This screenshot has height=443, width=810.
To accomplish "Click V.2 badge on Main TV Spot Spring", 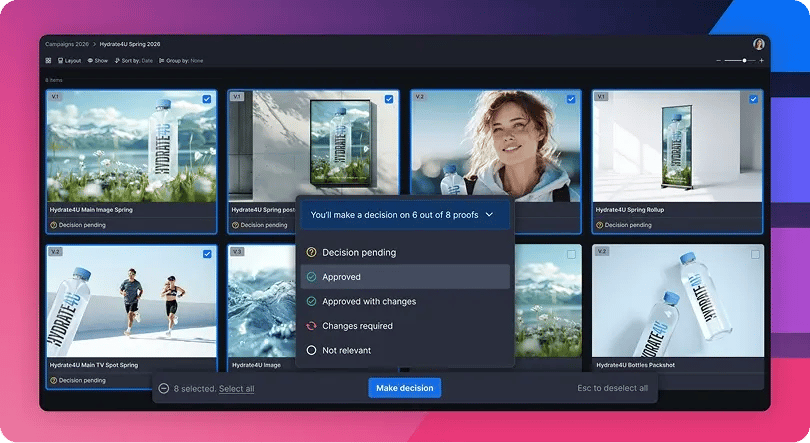I will point(55,251).
